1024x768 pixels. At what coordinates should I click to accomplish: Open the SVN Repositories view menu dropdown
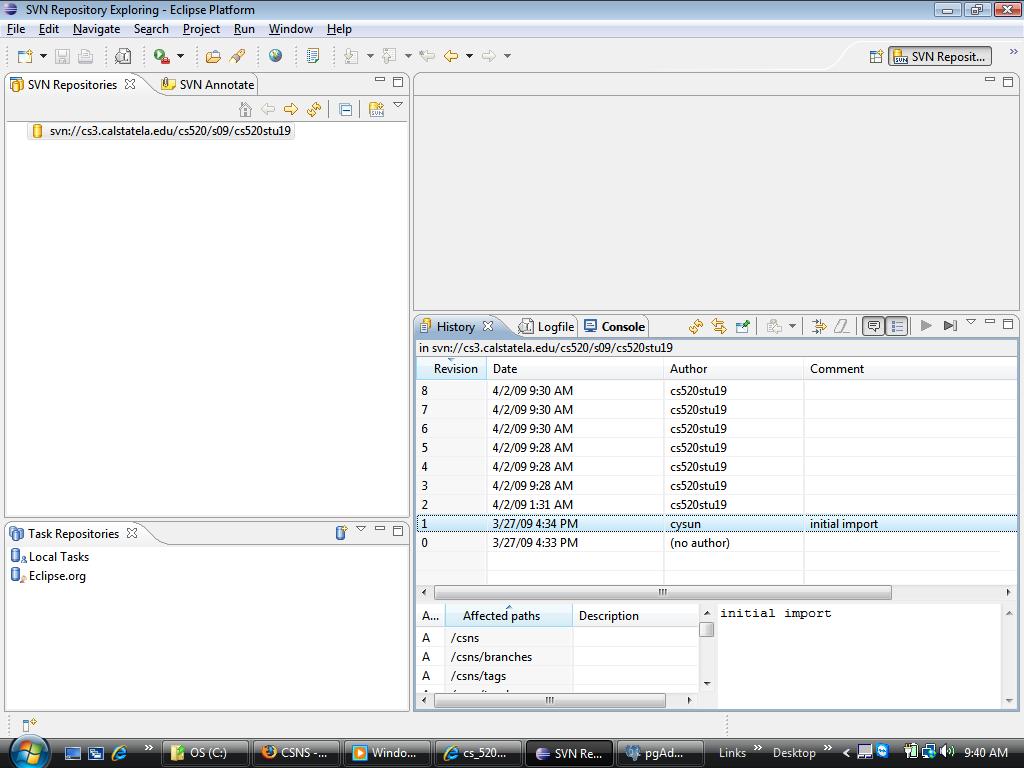pyautogui.click(x=398, y=106)
